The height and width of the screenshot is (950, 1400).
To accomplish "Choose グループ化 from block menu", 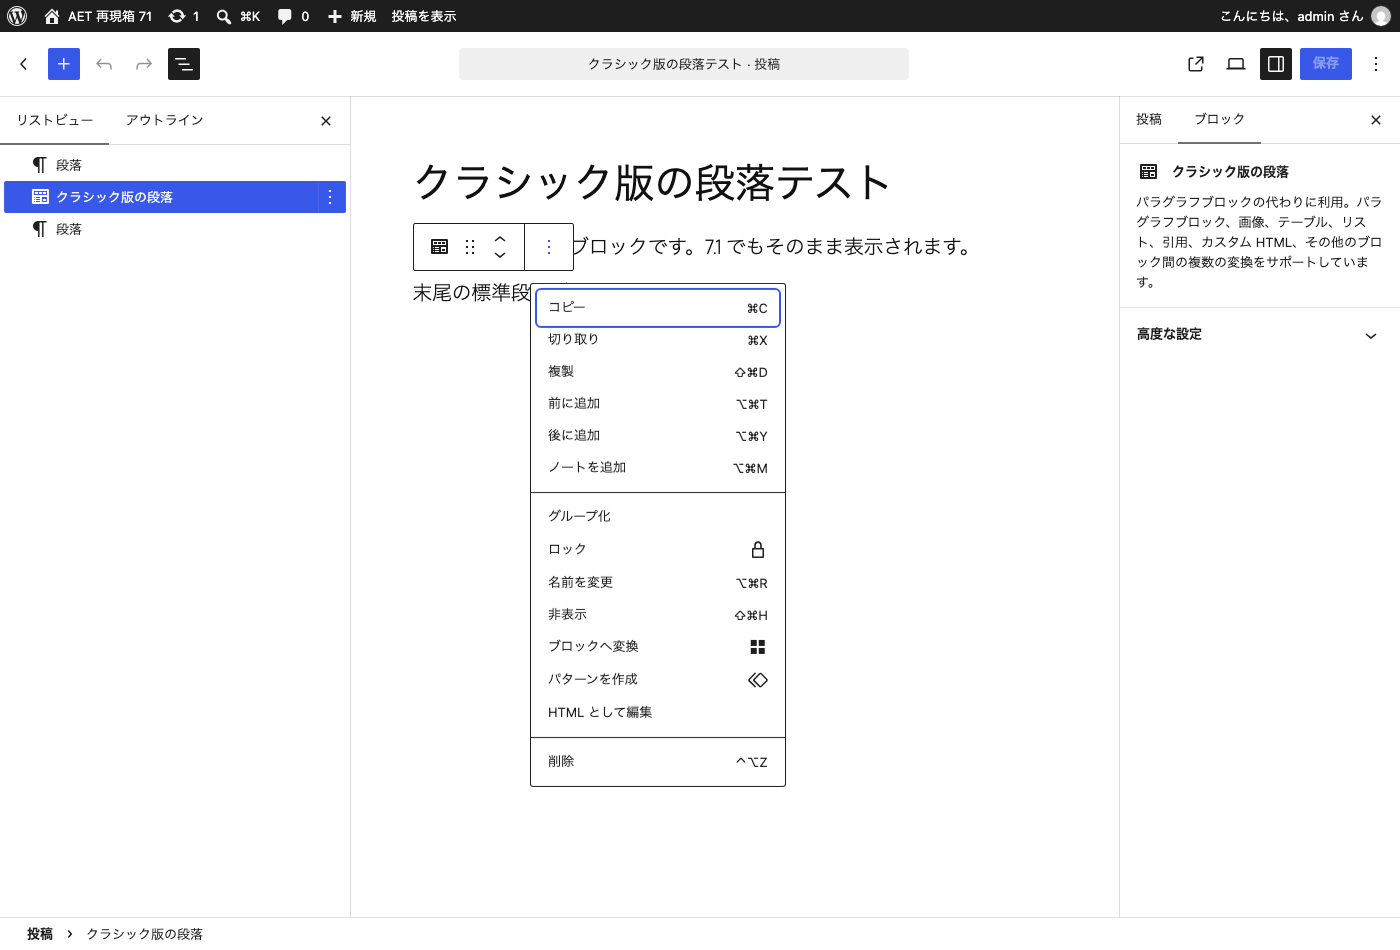I will coord(658,516).
